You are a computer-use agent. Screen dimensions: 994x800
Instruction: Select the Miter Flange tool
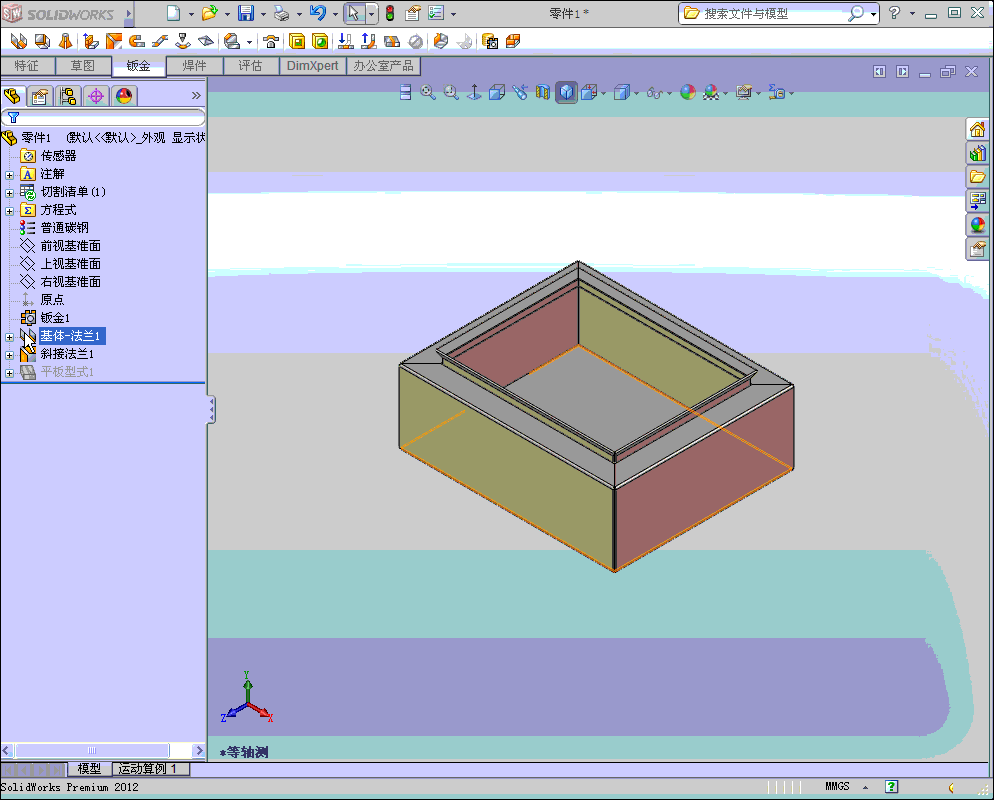[x=113, y=41]
